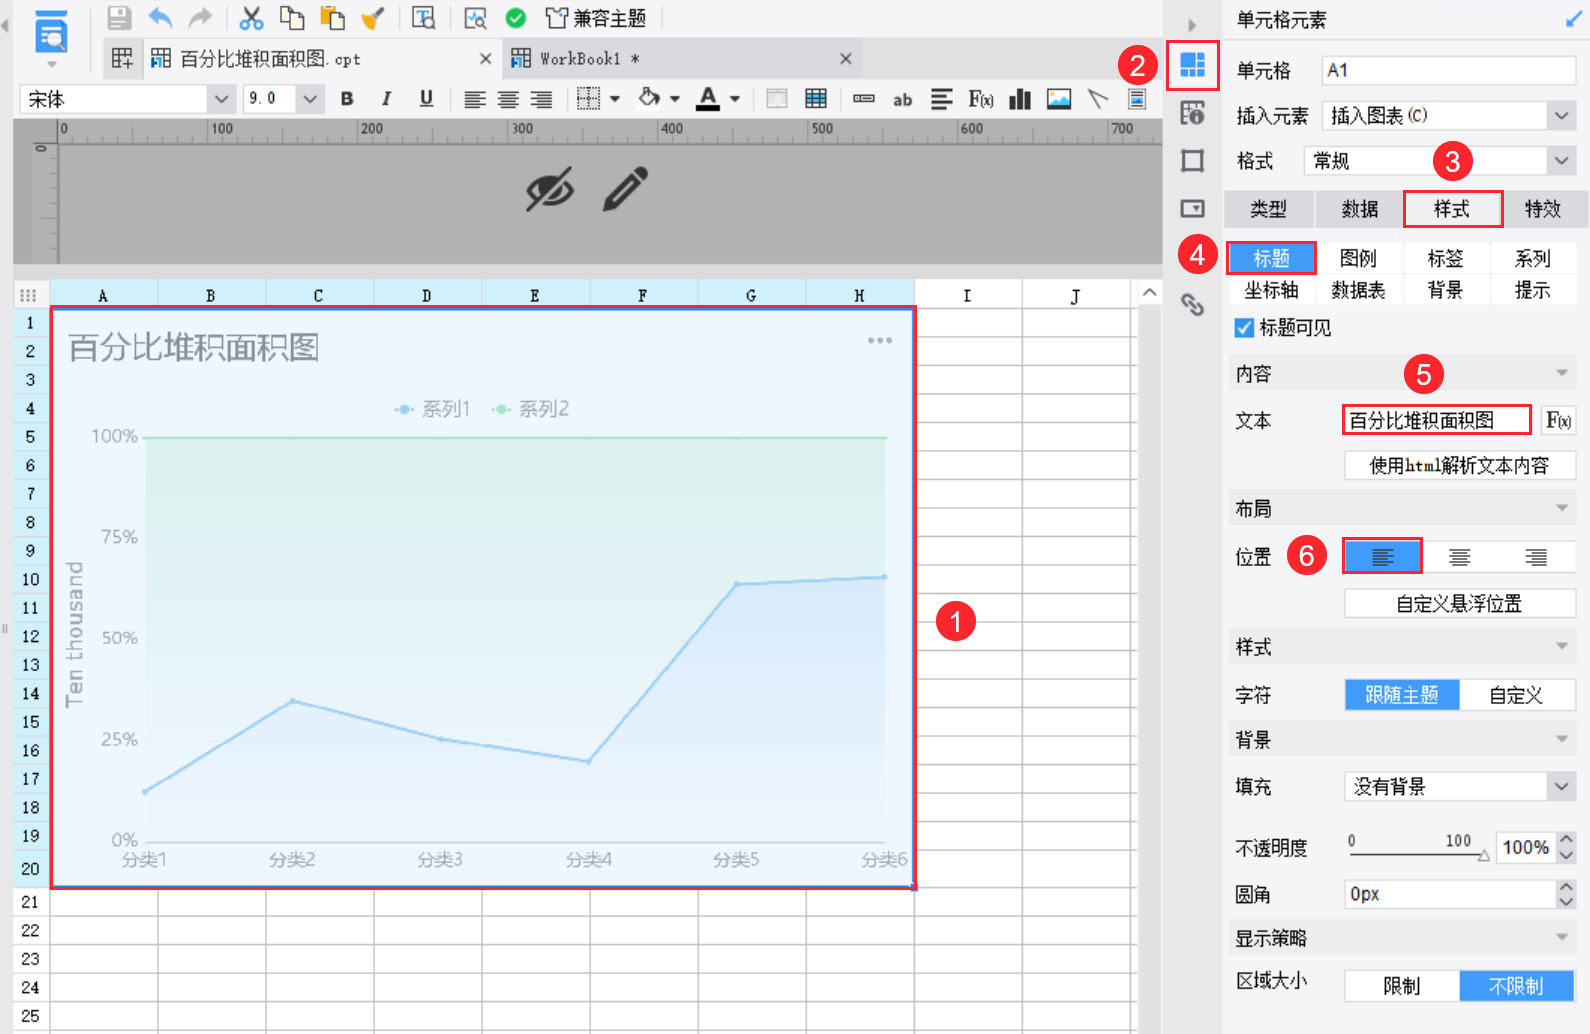This screenshot has width=1590, height=1034.
Task: Open the font name 宋体 dropdown
Action: tap(221, 99)
